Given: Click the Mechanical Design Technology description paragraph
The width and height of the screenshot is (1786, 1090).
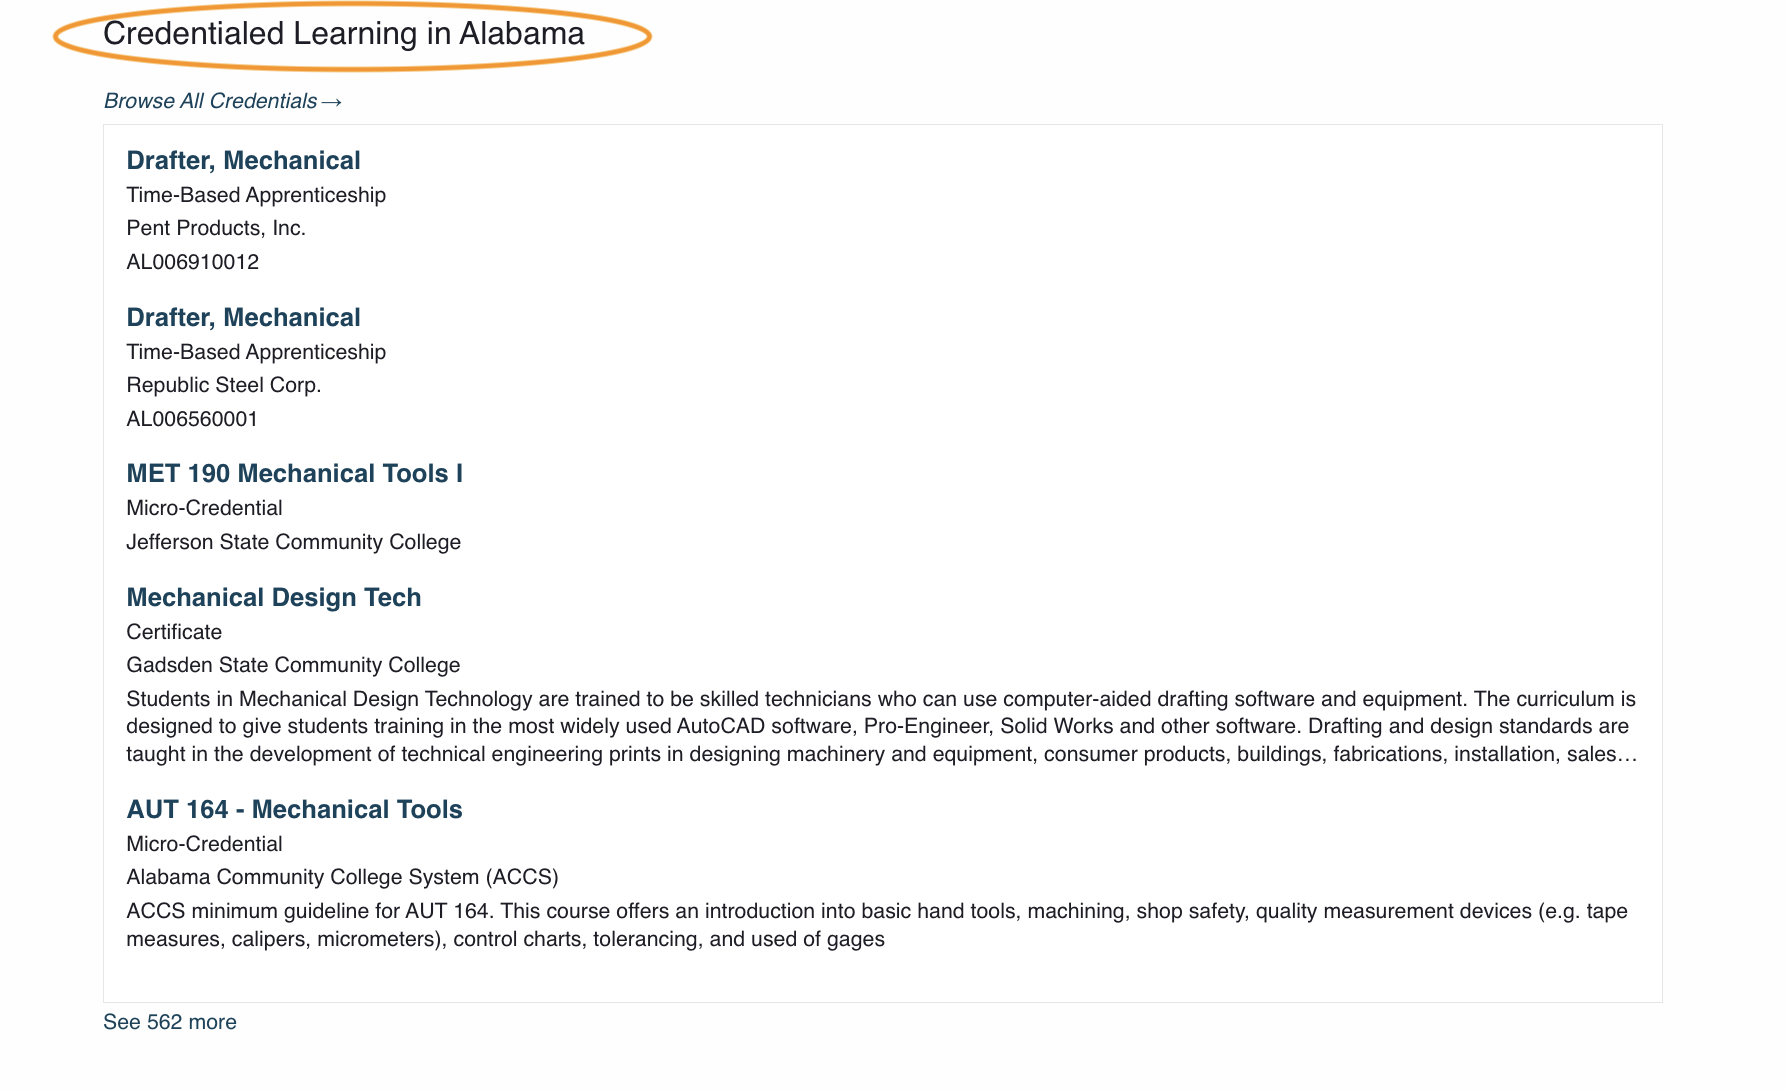Looking at the screenshot, I should pyautogui.click(x=880, y=726).
